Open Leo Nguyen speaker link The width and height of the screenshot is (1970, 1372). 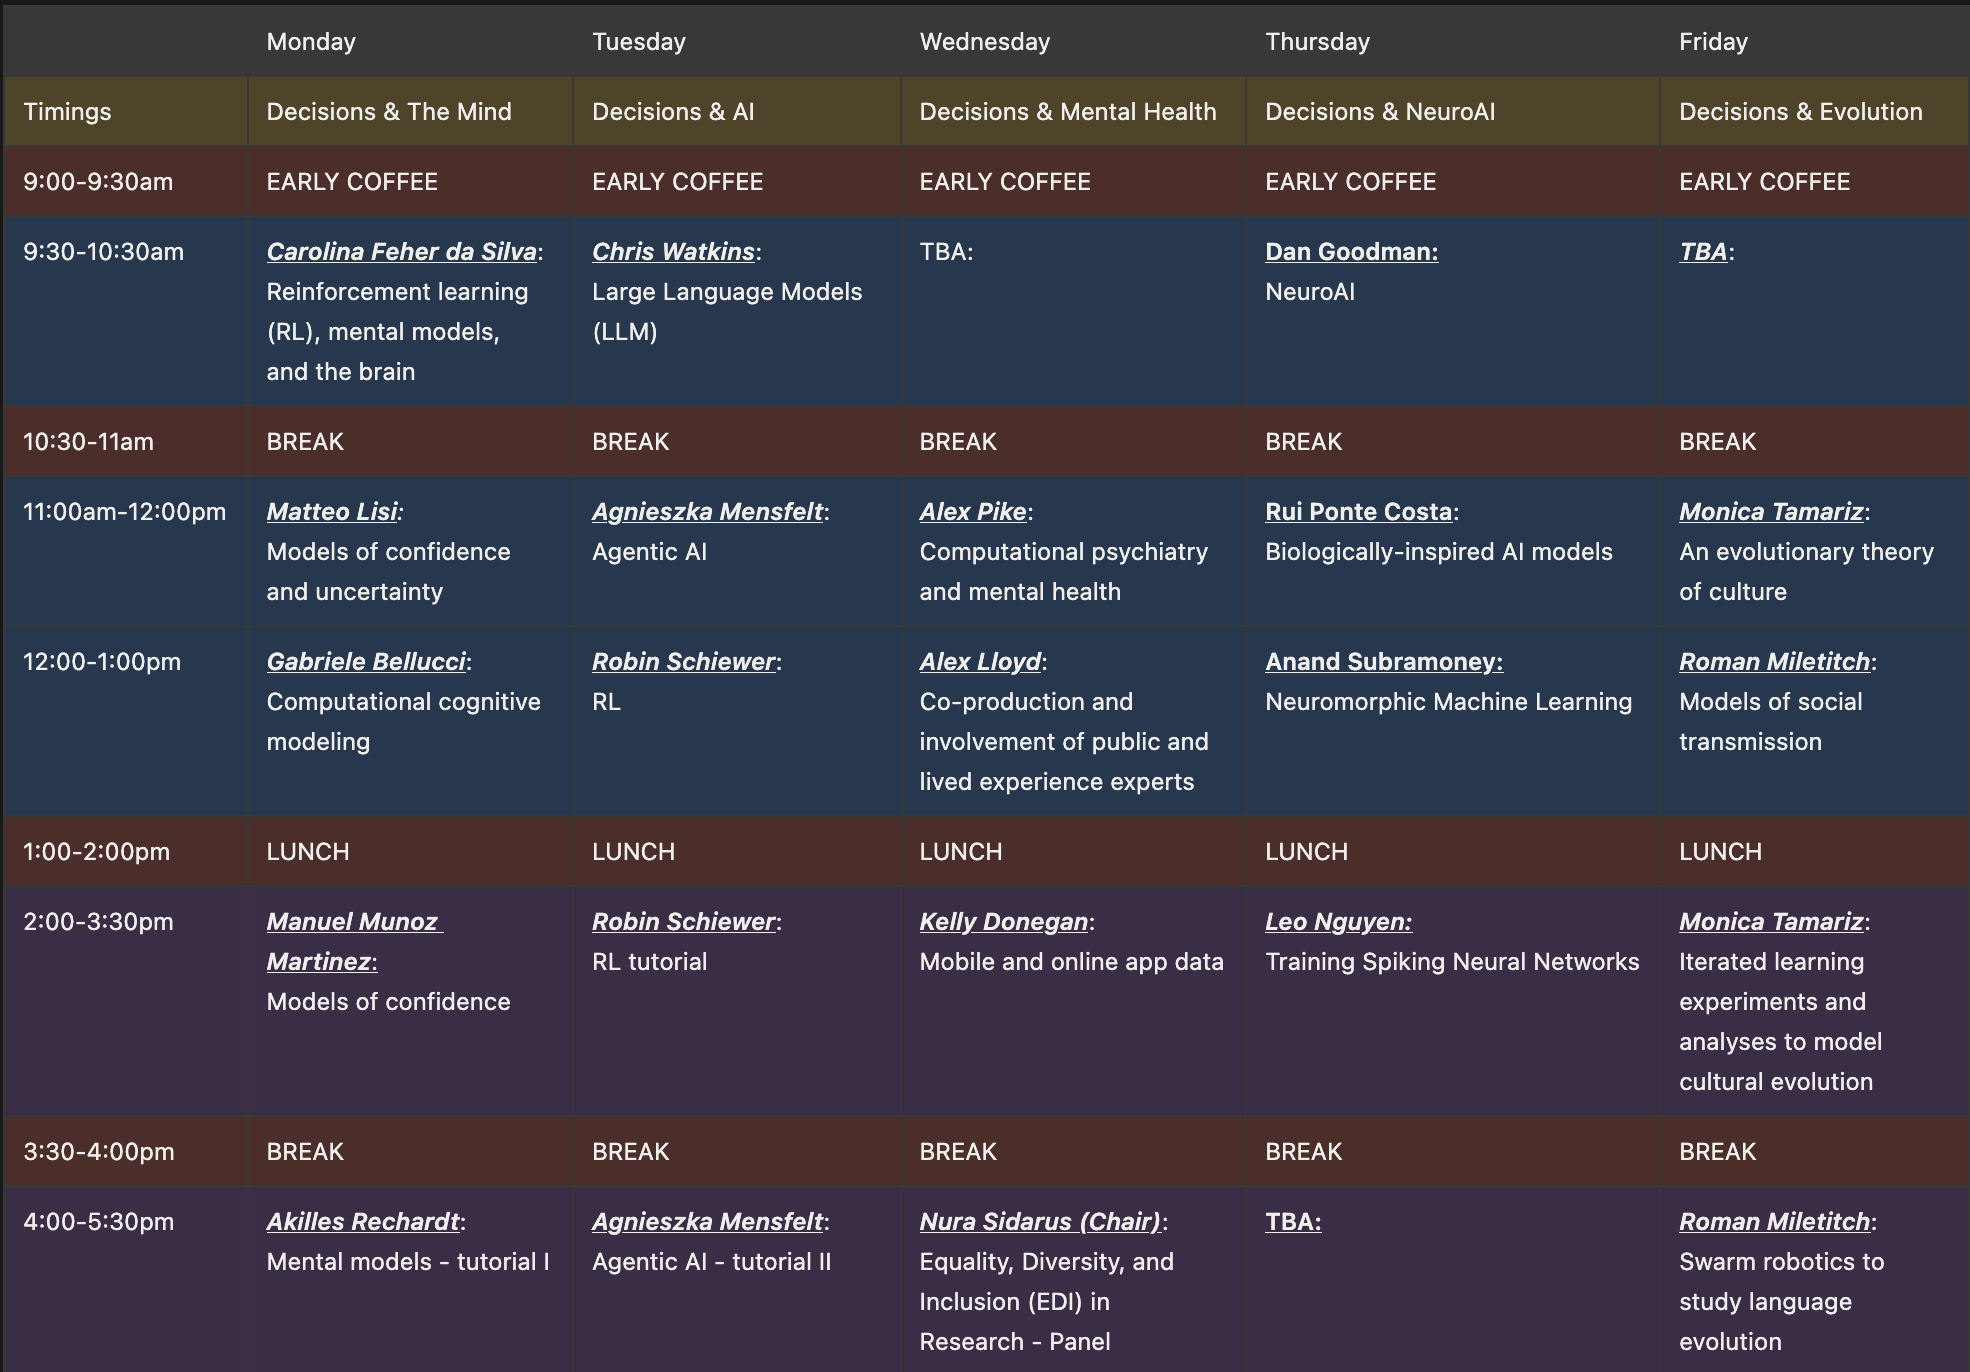pos(1337,922)
